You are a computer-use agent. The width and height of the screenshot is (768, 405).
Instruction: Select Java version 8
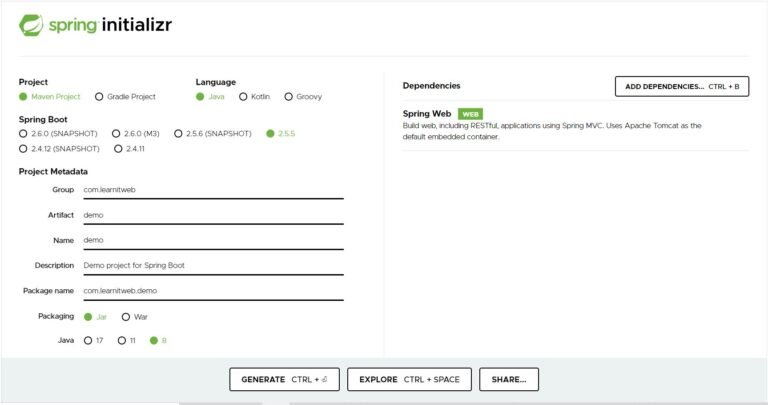(x=158, y=340)
